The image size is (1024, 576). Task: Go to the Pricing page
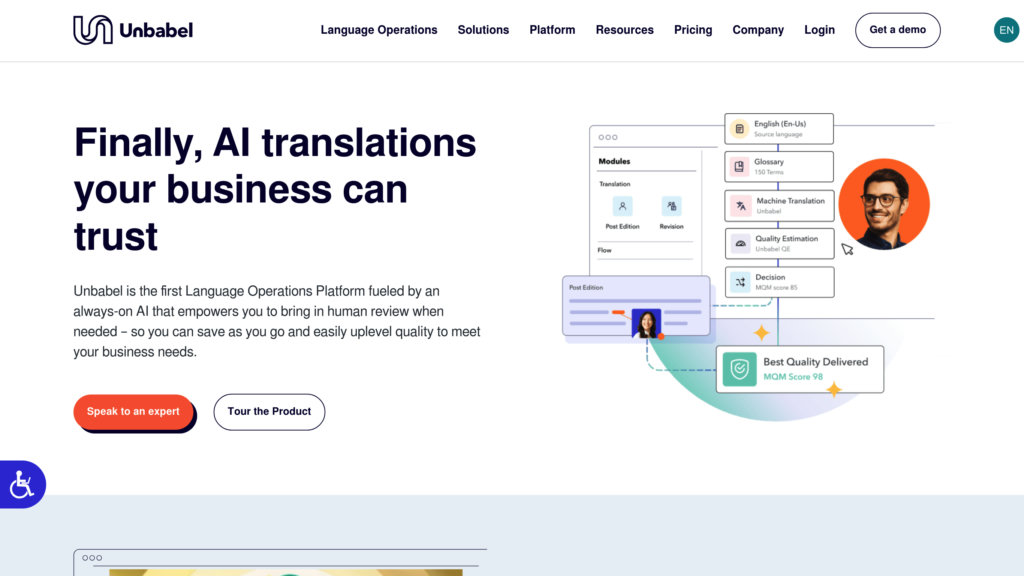pos(693,30)
